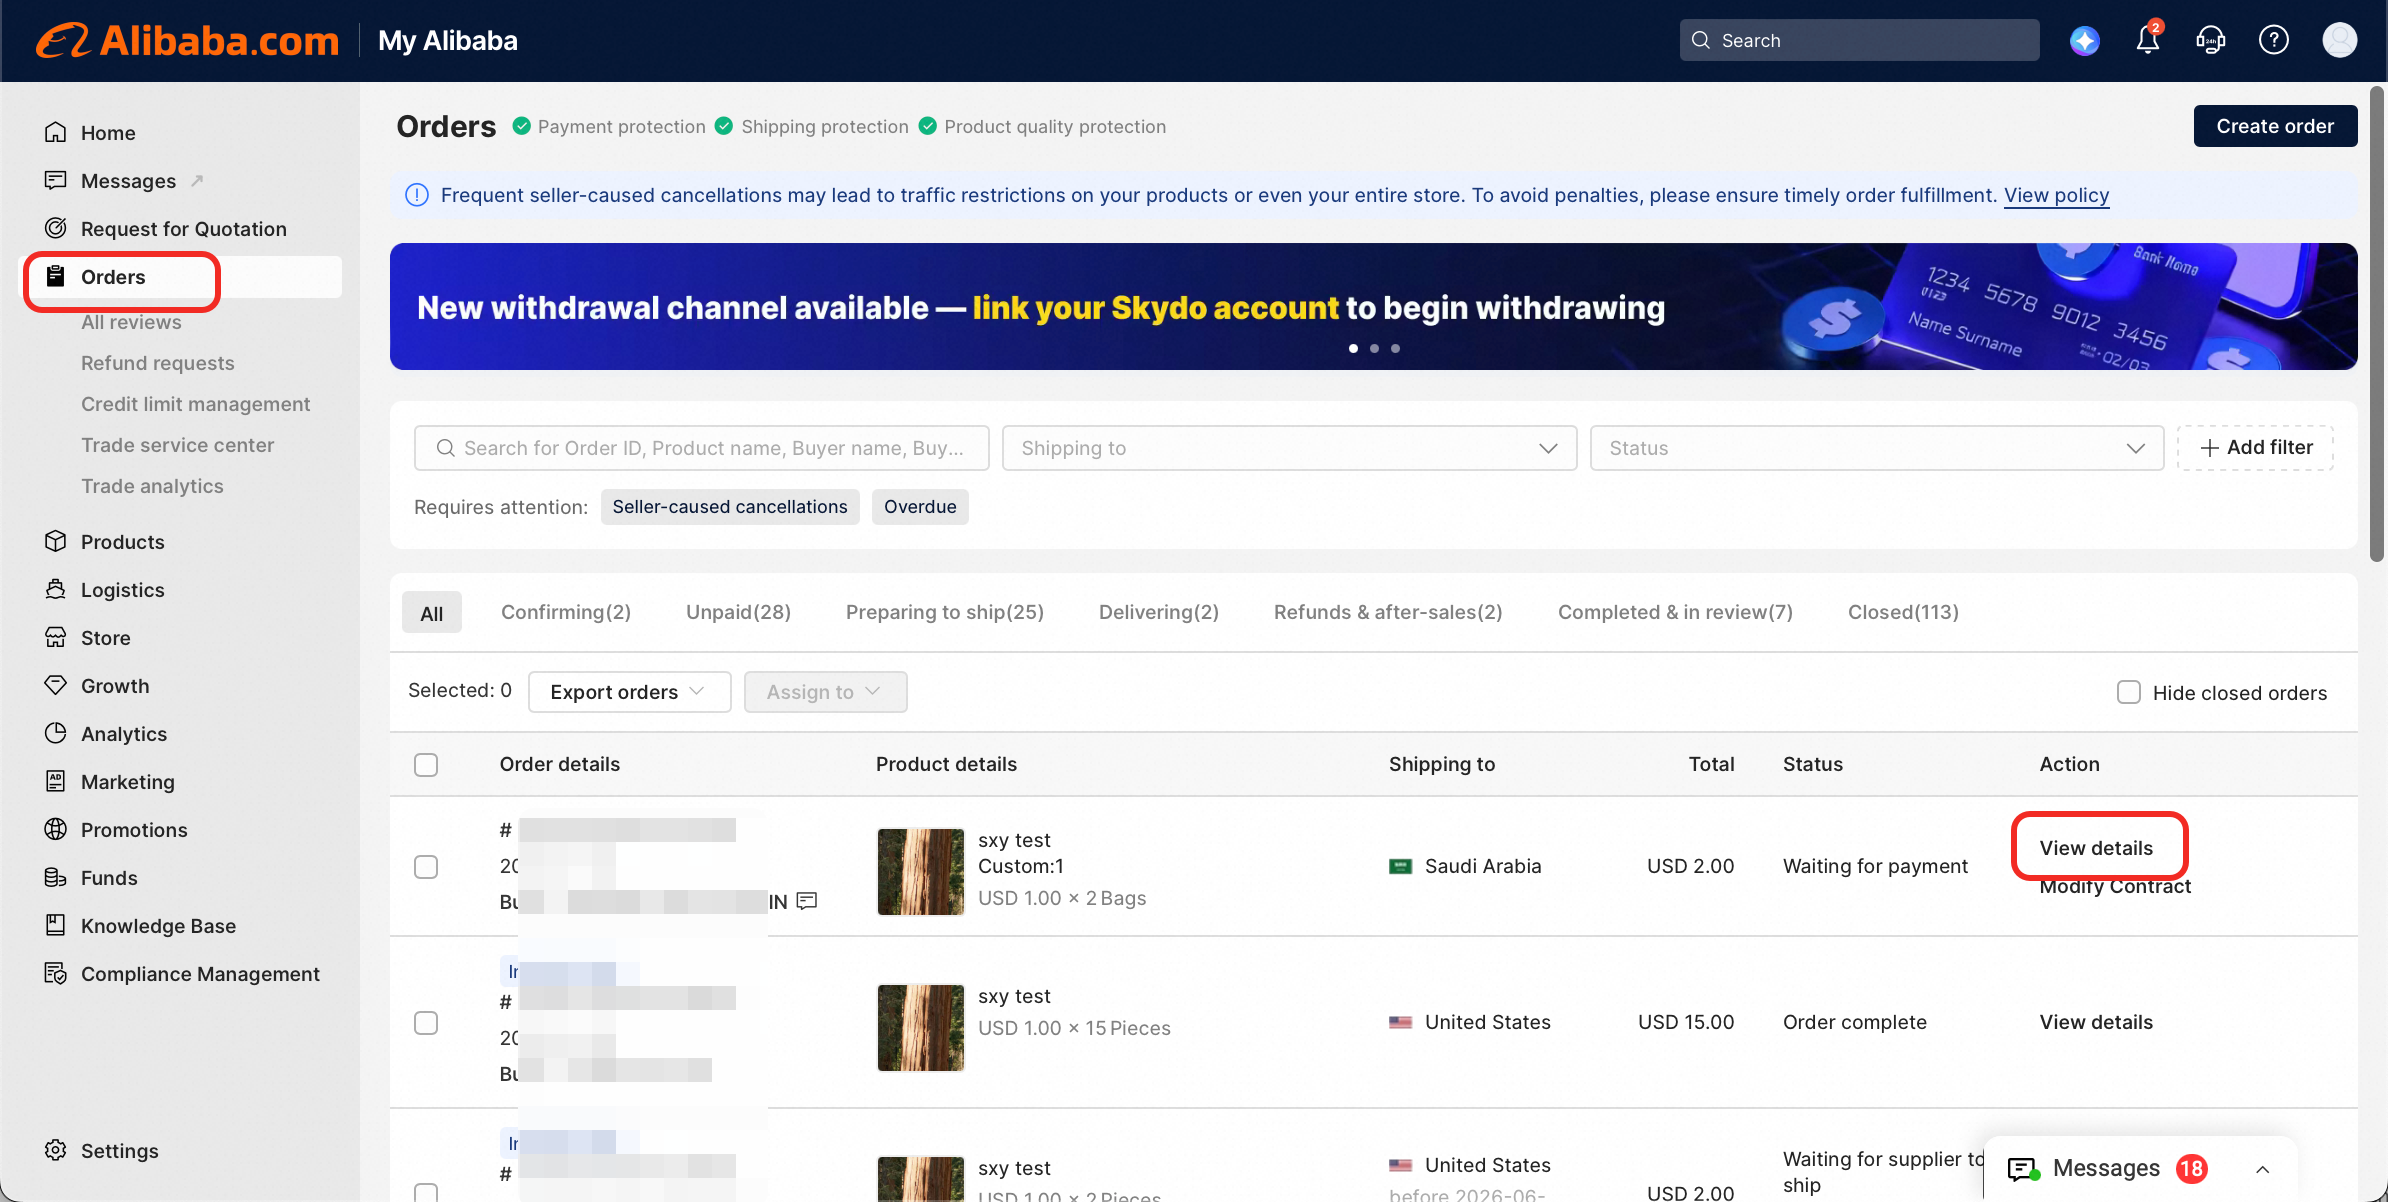Image resolution: width=2388 pixels, height=1202 pixels.
Task: Click the Messages sidebar icon
Action: click(56, 181)
